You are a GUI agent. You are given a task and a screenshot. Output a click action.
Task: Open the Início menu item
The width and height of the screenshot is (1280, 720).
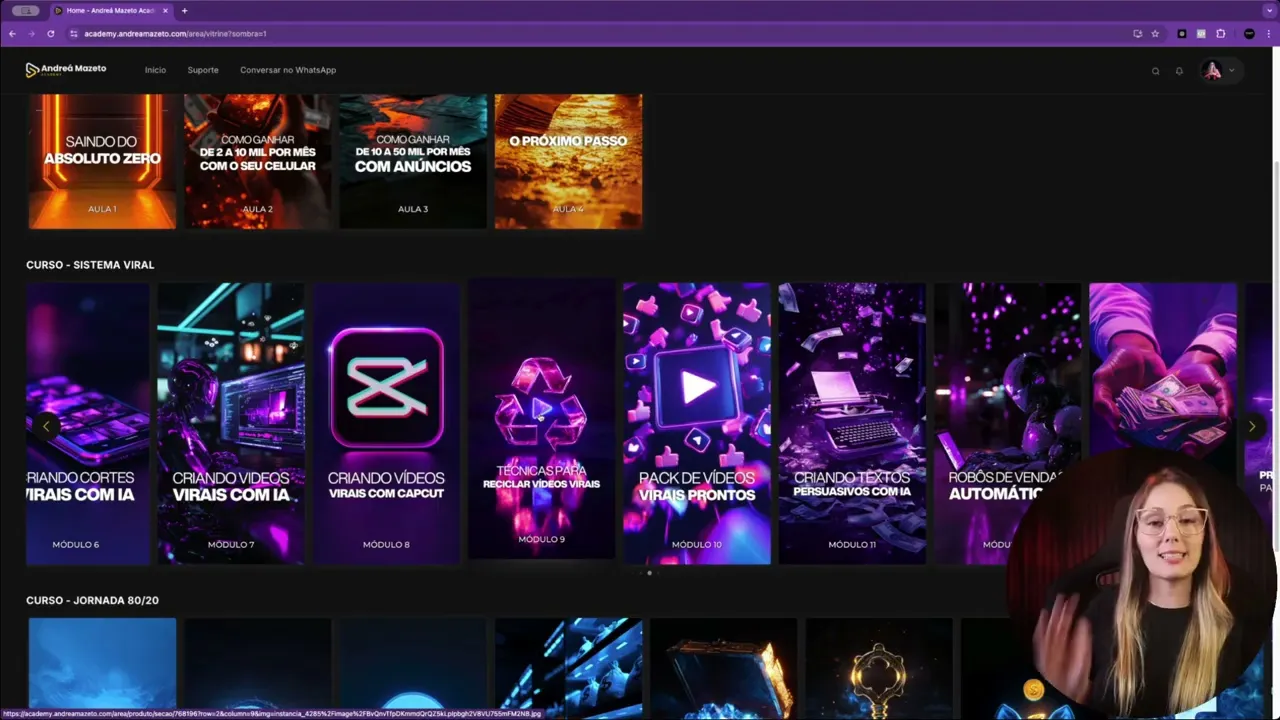pos(155,70)
